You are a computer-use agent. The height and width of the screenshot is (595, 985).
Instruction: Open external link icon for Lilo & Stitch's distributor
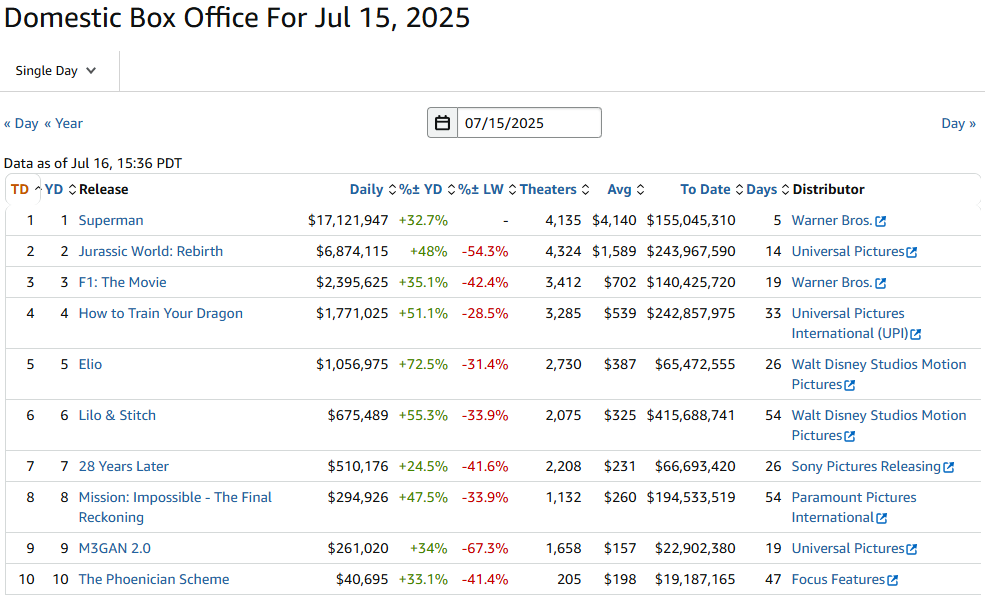[x=849, y=436]
